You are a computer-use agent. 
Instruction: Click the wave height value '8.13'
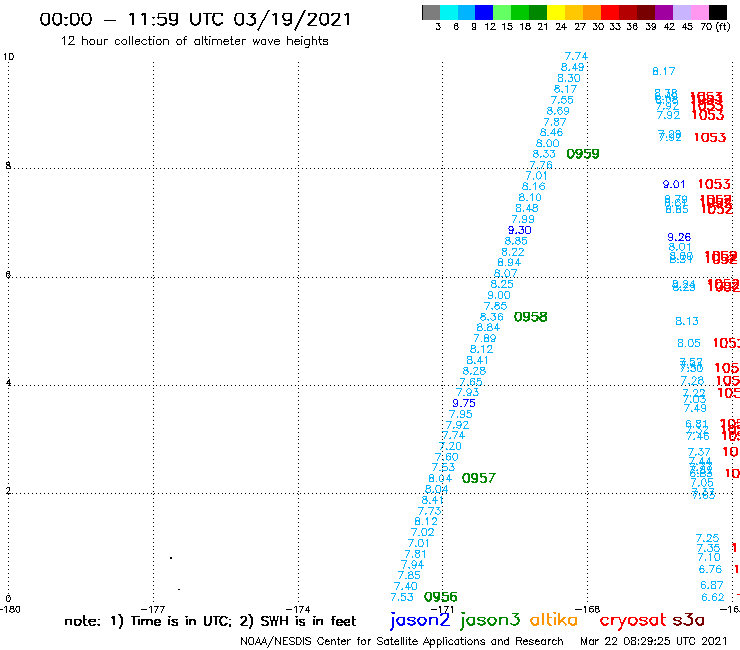[x=687, y=321]
